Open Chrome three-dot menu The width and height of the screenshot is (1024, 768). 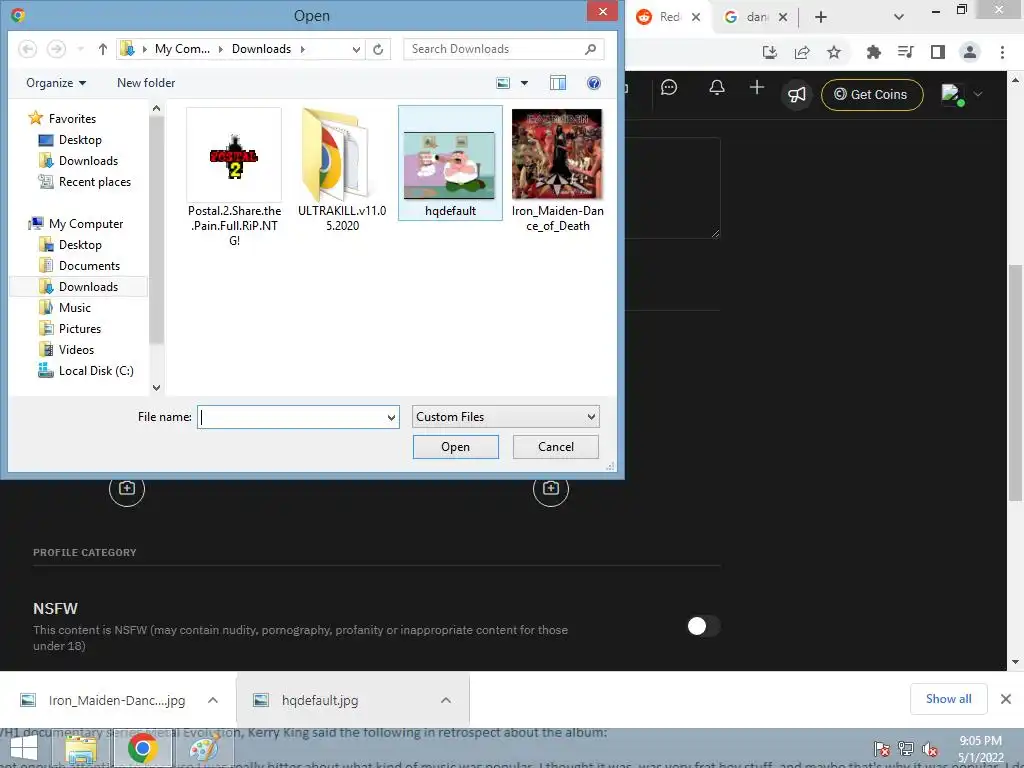tap(1002, 52)
